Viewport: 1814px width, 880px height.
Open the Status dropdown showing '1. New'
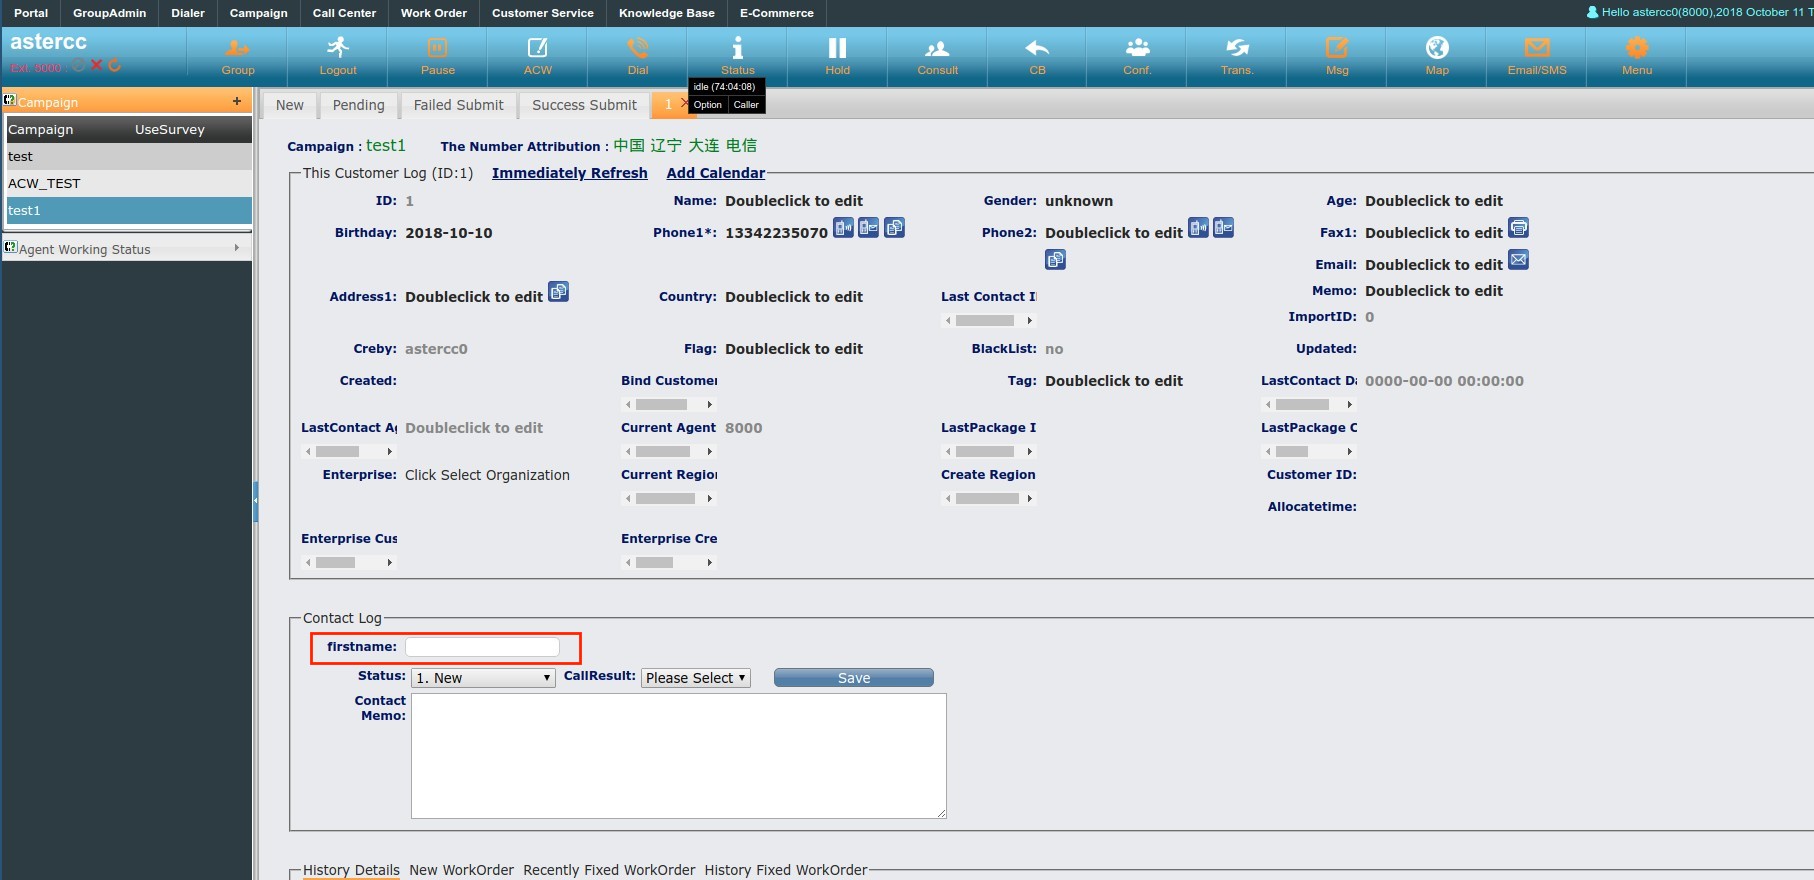(483, 678)
